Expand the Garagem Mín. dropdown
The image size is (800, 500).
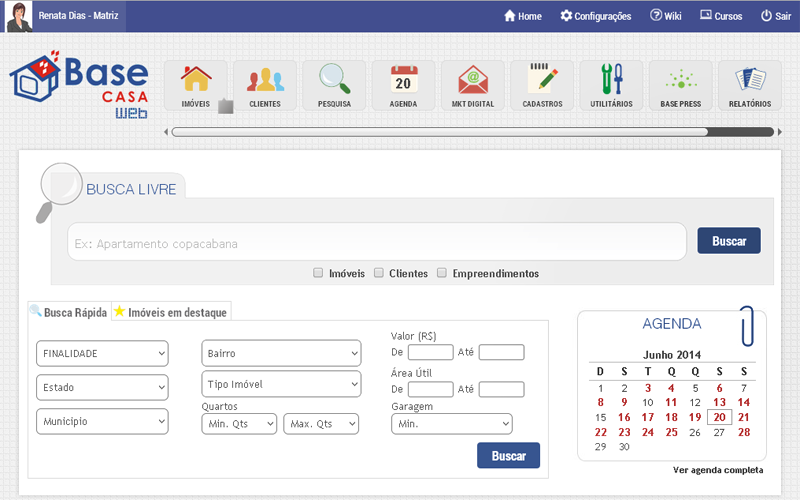(x=451, y=424)
